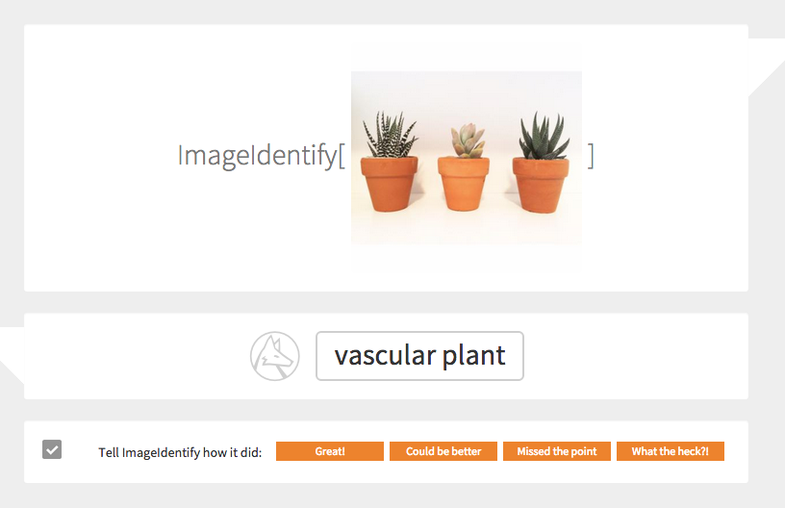Select the pink succulent in the photo
The height and width of the screenshot is (508, 785).
pos(464,140)
